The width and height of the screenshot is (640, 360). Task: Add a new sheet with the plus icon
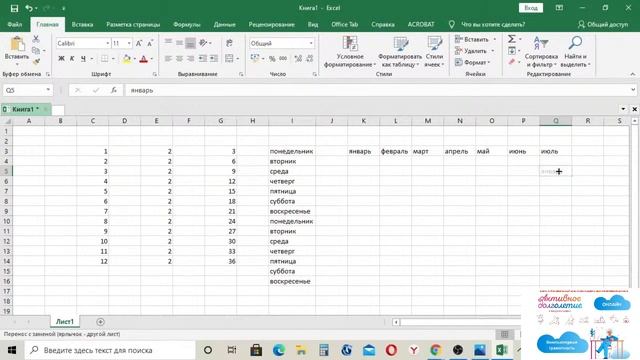click(100, 322)
